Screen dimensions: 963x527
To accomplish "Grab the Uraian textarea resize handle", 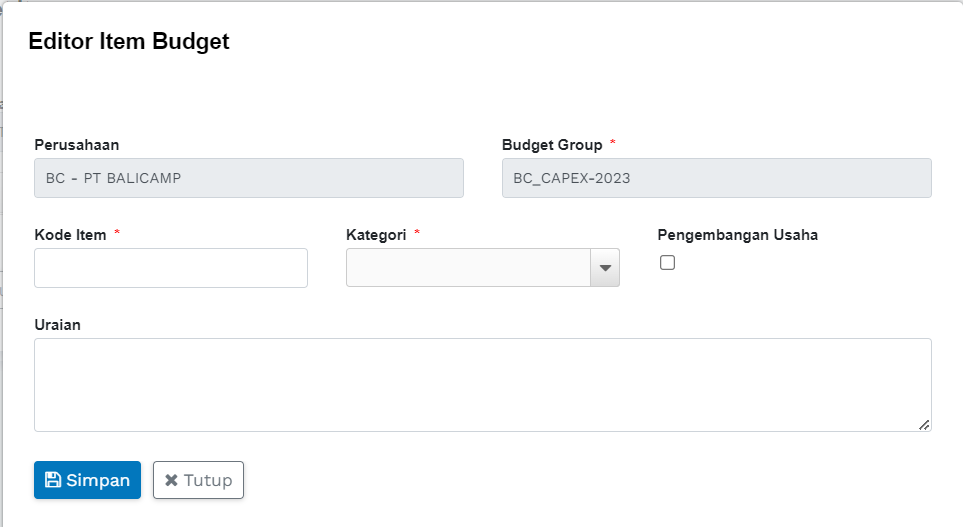I will click(924, 425).
